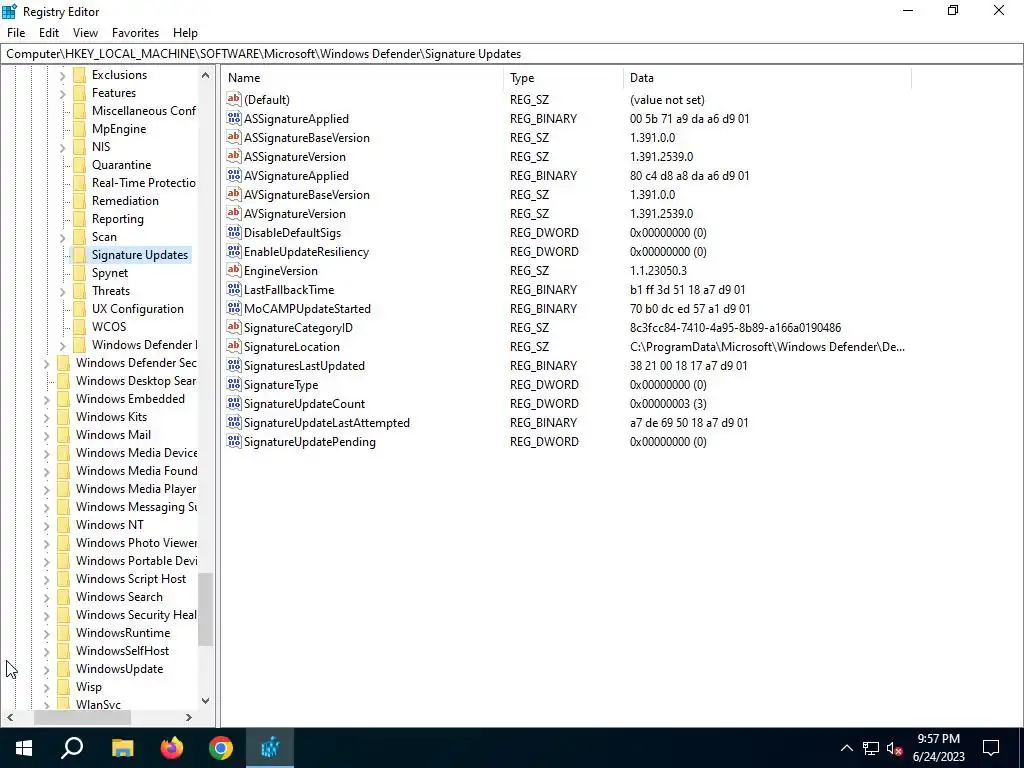Click the AVSignatureApplied binary icon
Image resolution: width=1024 pixels, height=768 pixels.
pyautogui.click(x=234, y=175)
